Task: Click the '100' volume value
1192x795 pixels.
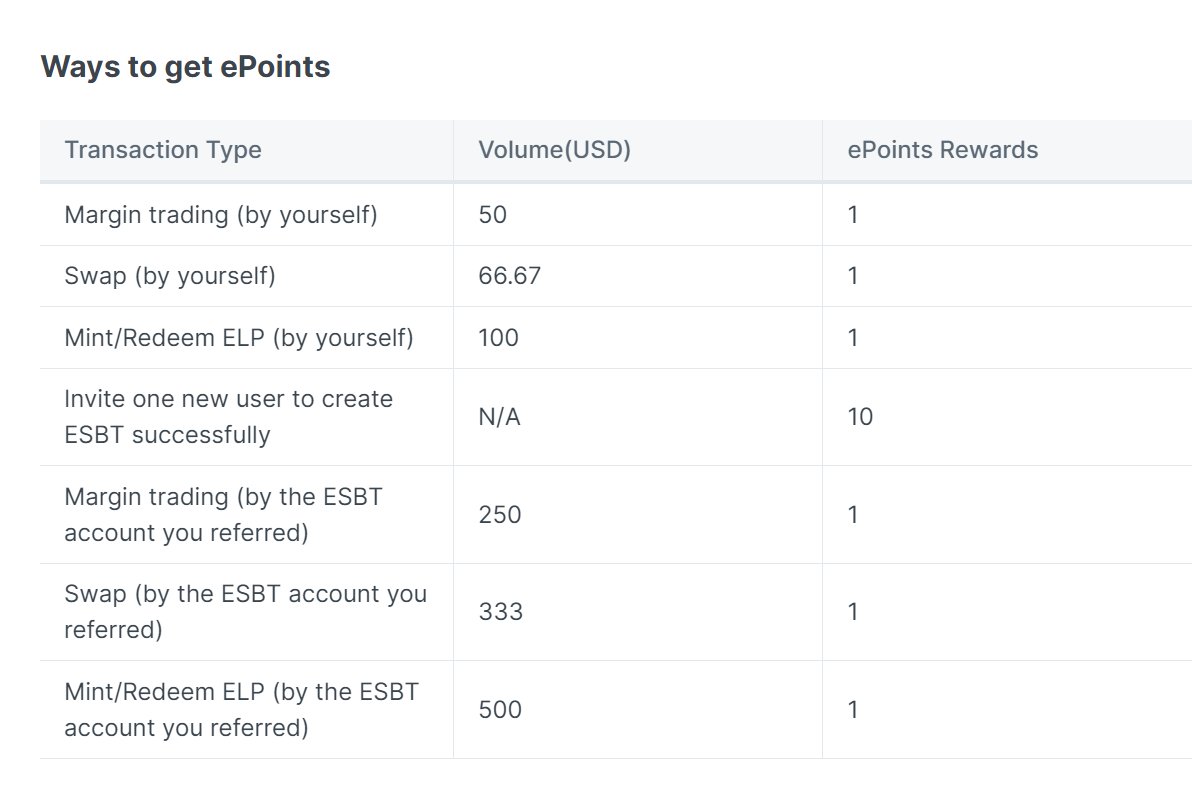Action: point(499,337)
